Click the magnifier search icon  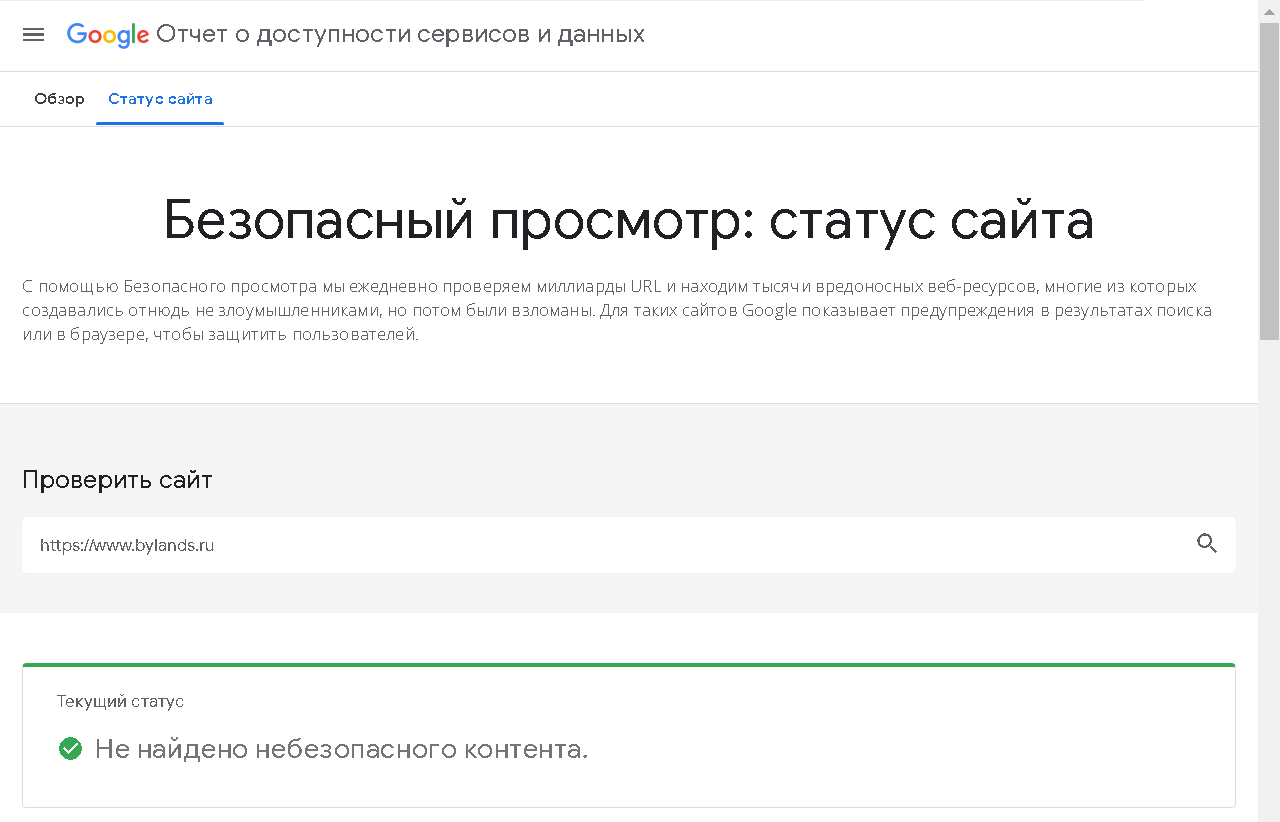[1207, 544]
